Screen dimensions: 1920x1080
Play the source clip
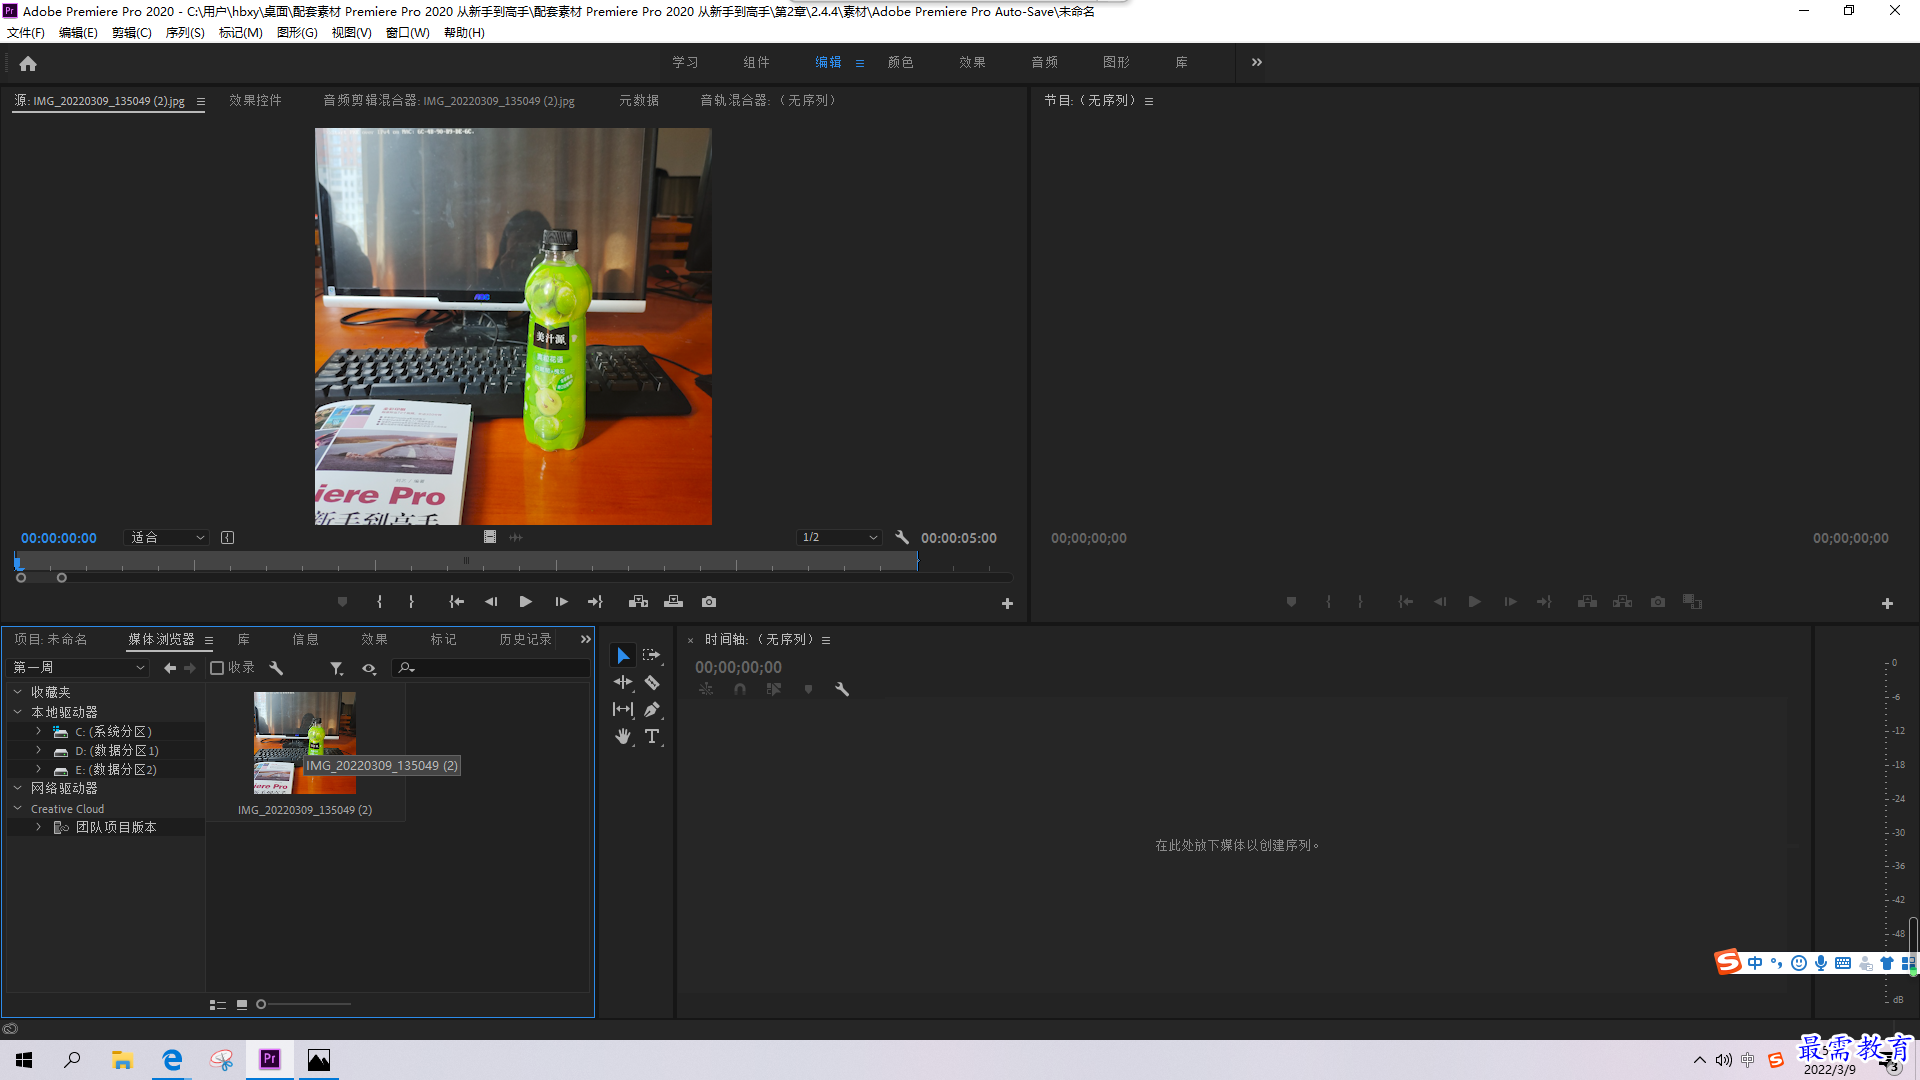[x=525, y=602]
